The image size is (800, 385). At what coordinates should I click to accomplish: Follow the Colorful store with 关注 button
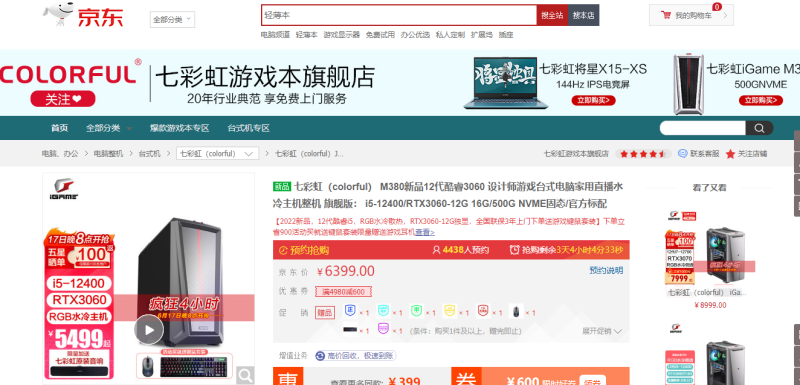63,99
